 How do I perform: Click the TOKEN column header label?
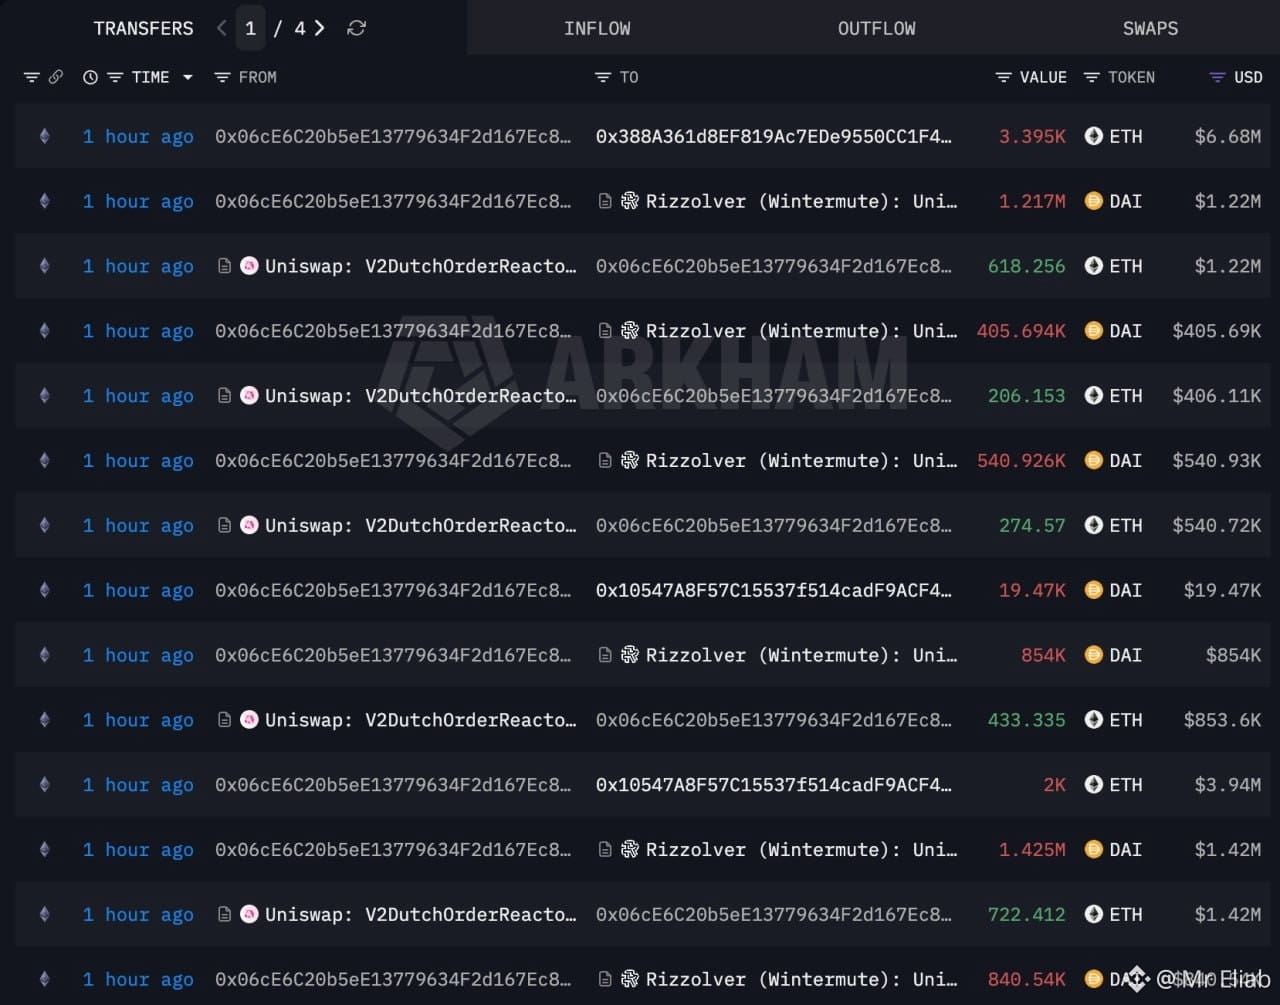click(x=1131, y=77)
